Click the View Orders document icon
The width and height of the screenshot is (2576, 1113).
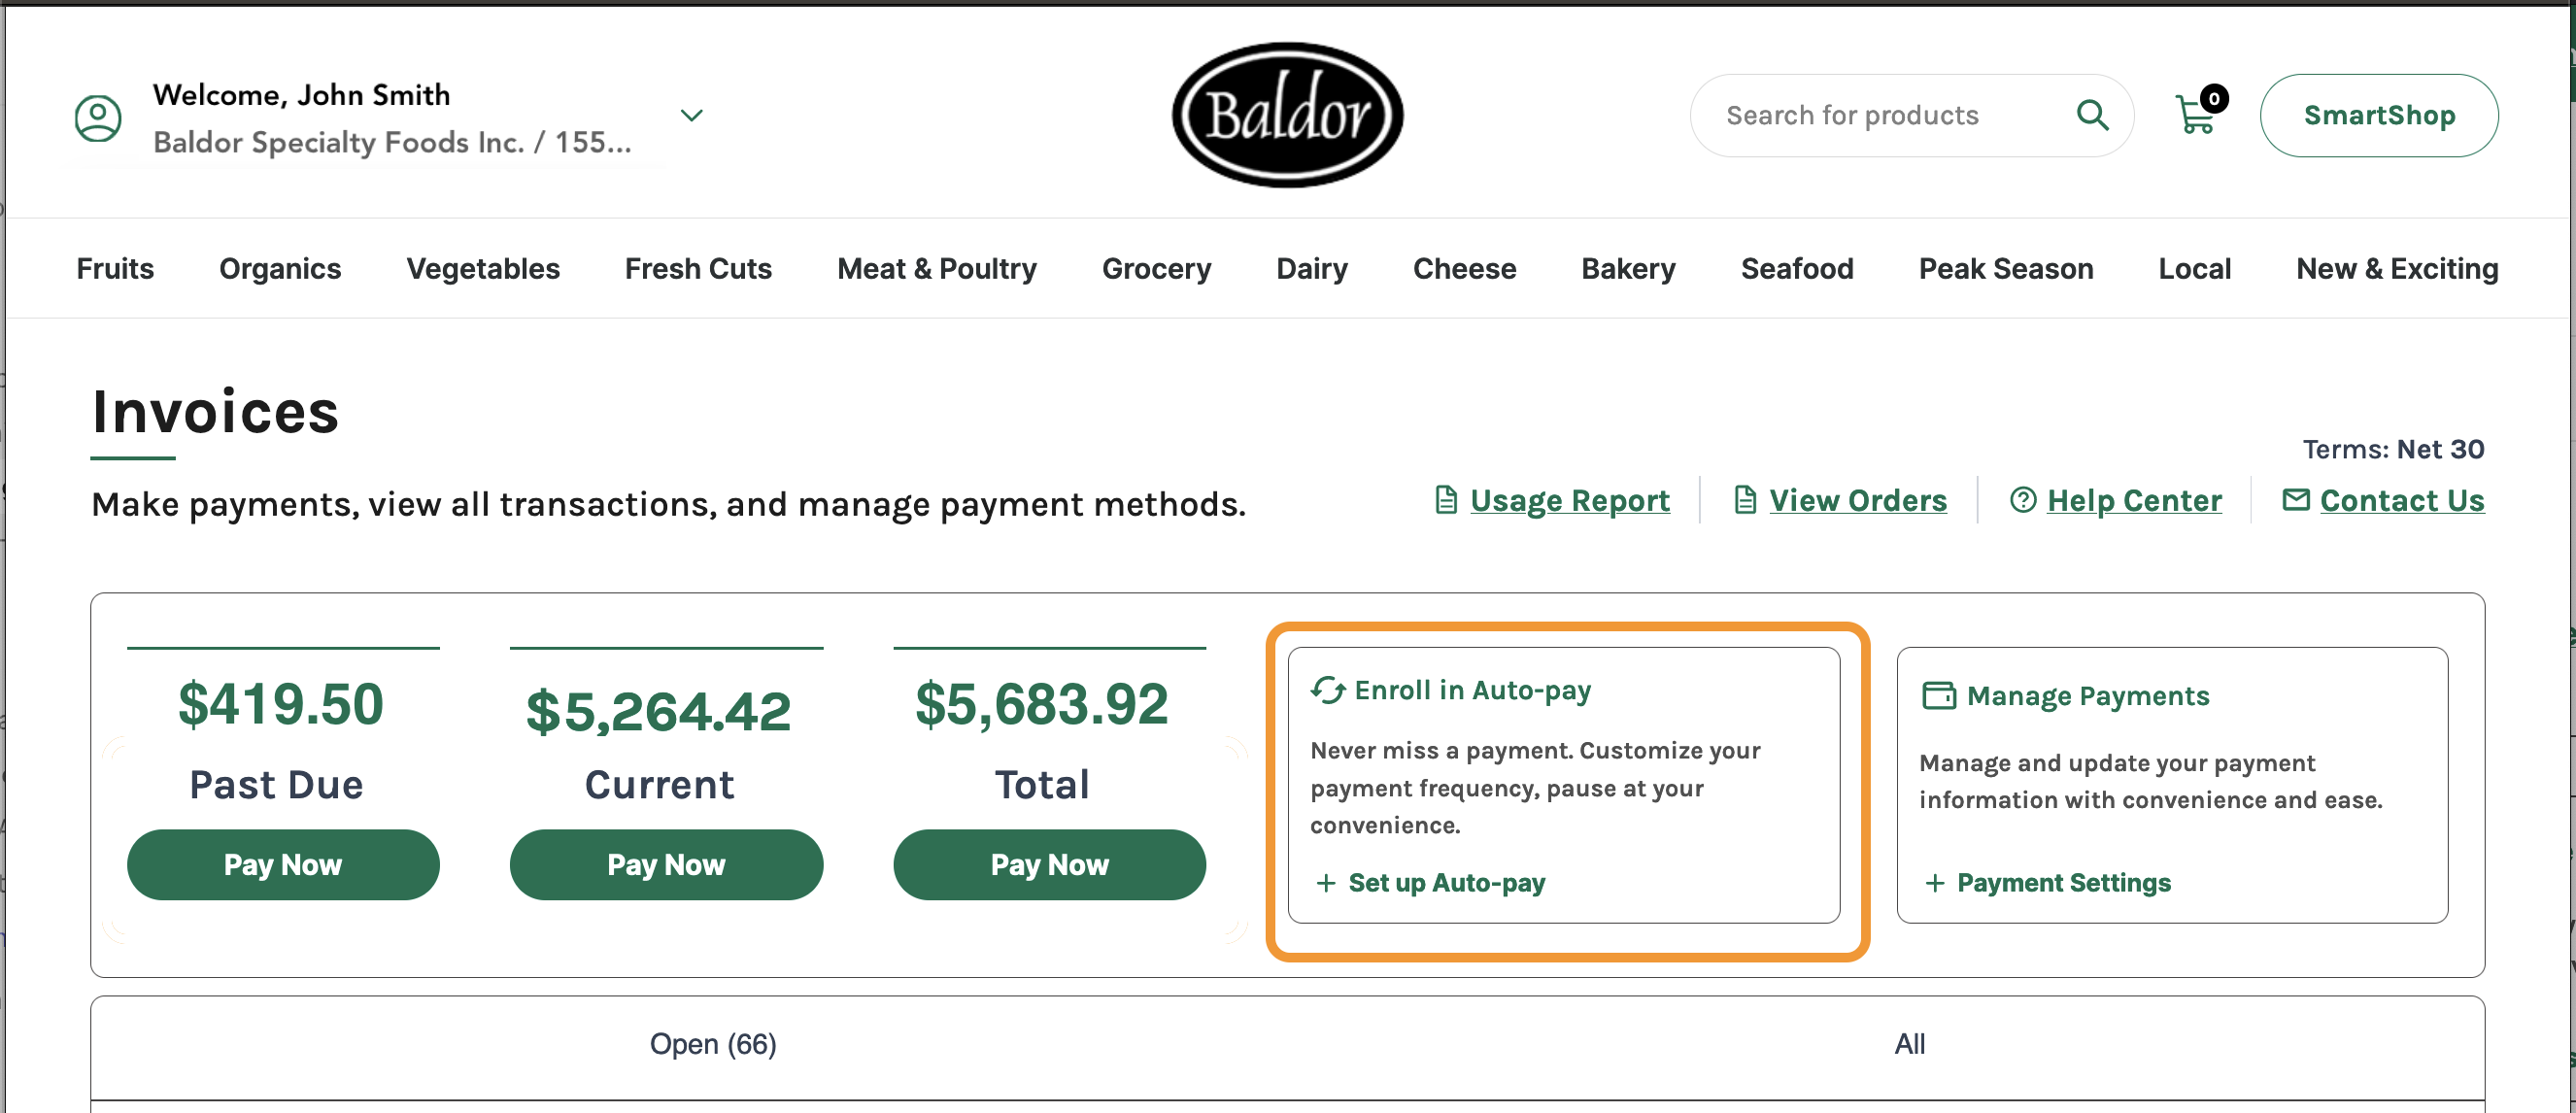[1744, 500]
